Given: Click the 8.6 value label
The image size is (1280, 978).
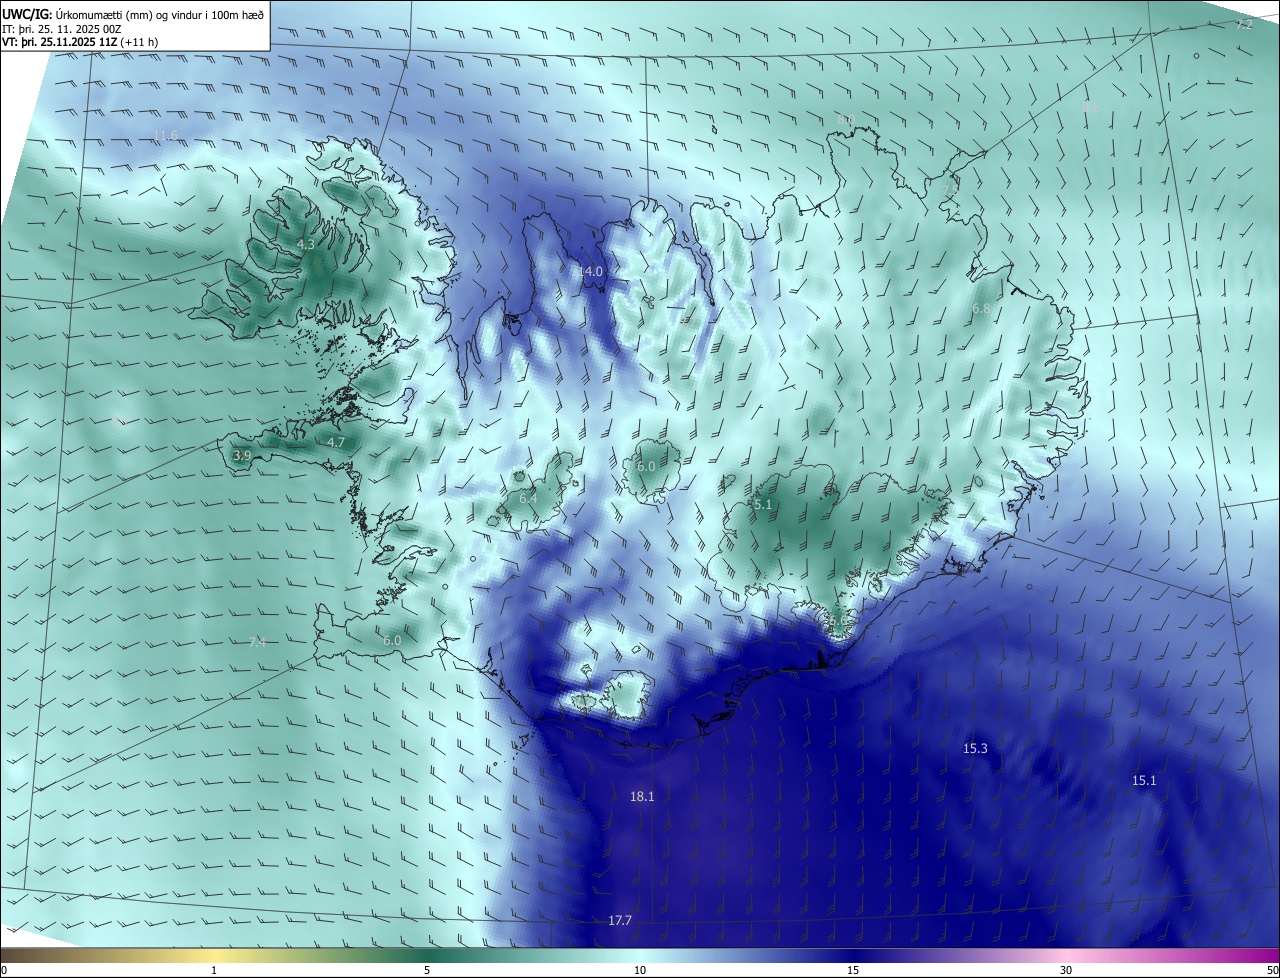Looking at the screenshot, I should click(x=1091, y=106).
